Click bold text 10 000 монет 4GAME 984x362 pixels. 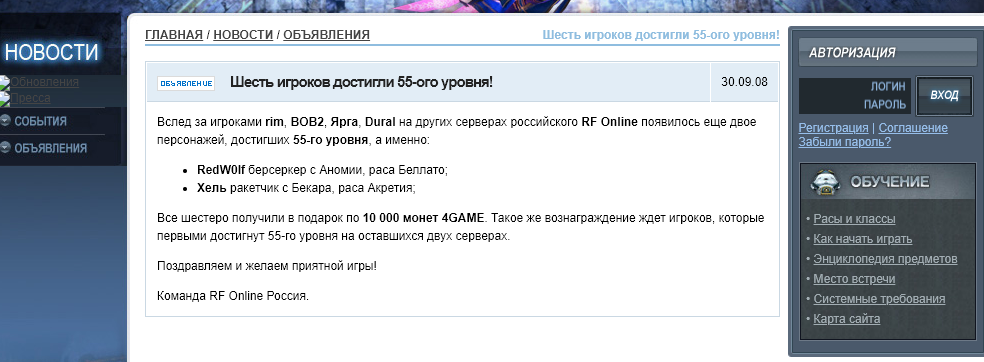tap(424, 219)
